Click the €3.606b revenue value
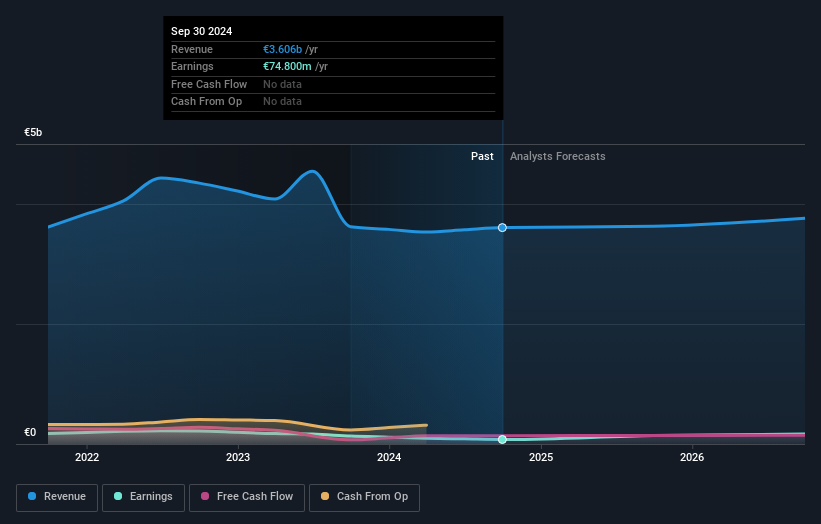The image size is (821, 524). [282, 49]
